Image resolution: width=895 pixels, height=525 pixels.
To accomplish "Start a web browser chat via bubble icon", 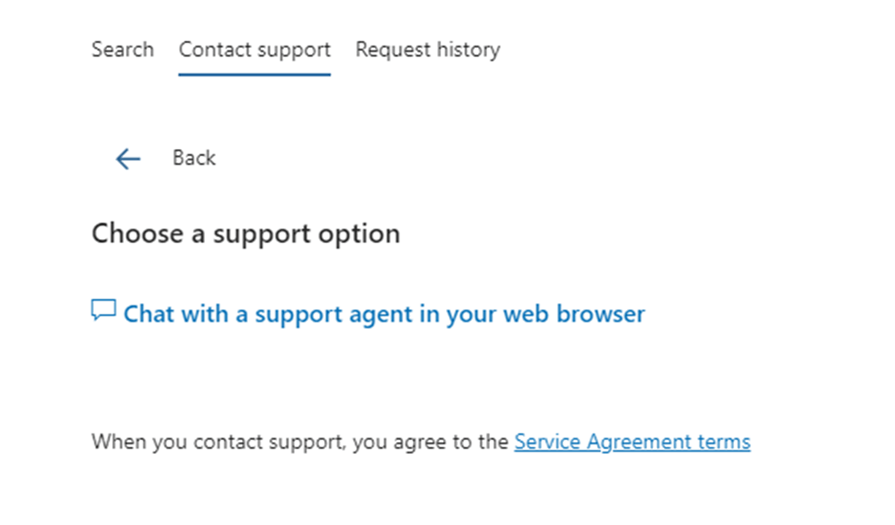I will point(103,311).
